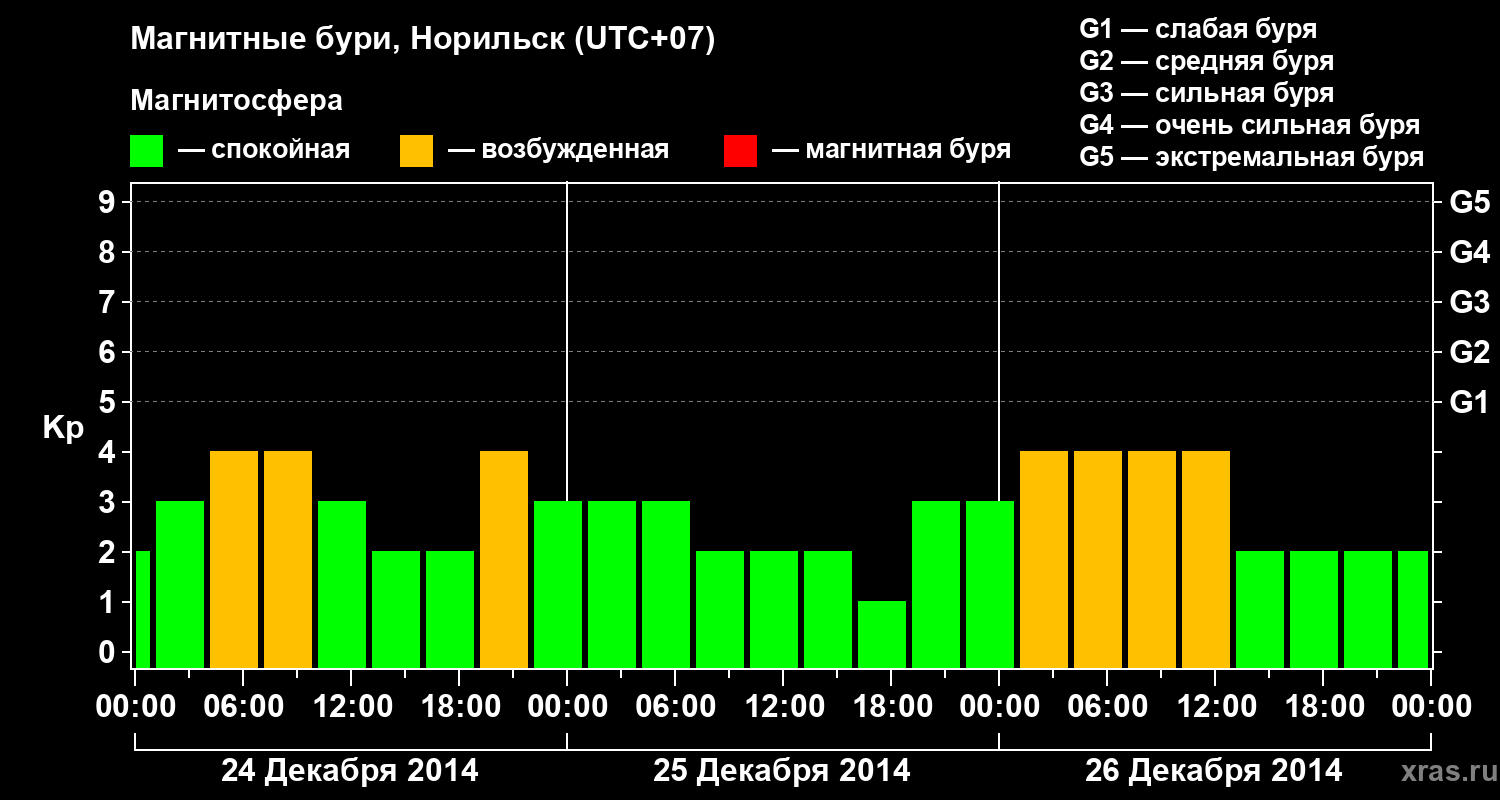
Task: Select the first orange bar on 26 December
Action: (x=1044, y=559)
